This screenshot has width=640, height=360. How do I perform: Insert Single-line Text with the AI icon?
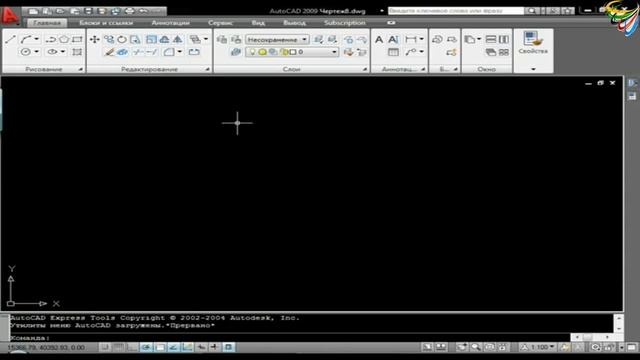393,40
